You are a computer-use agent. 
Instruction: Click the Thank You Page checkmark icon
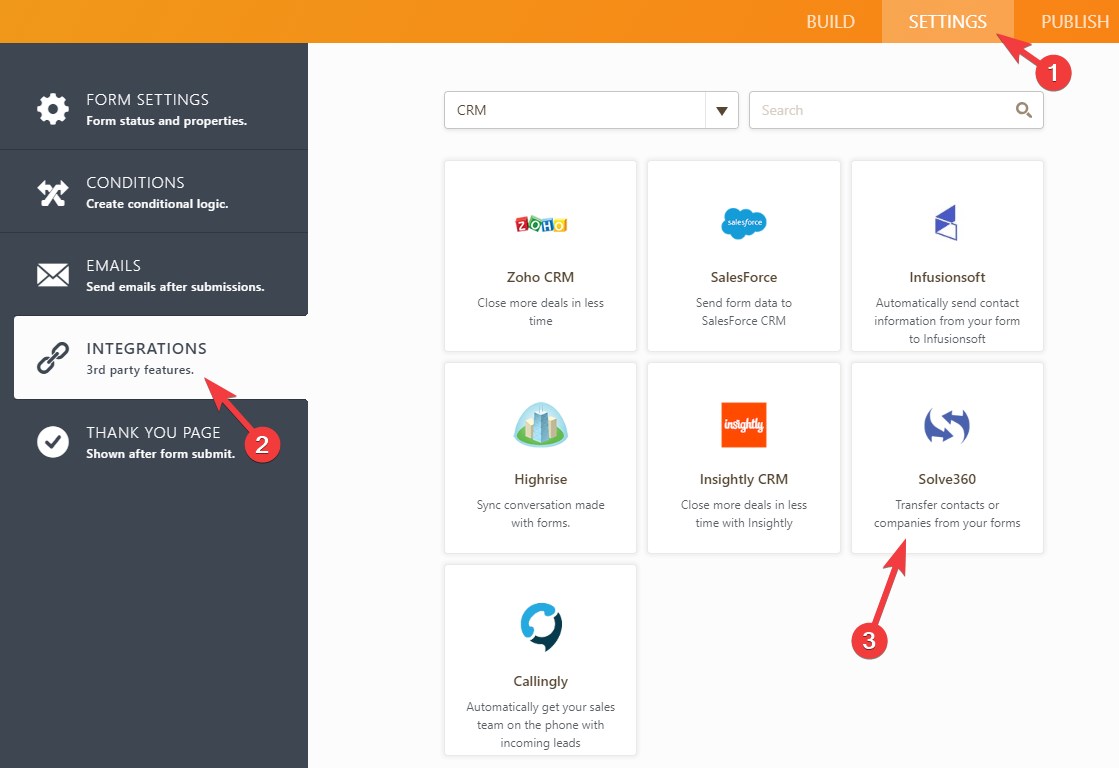coord(53,442)
